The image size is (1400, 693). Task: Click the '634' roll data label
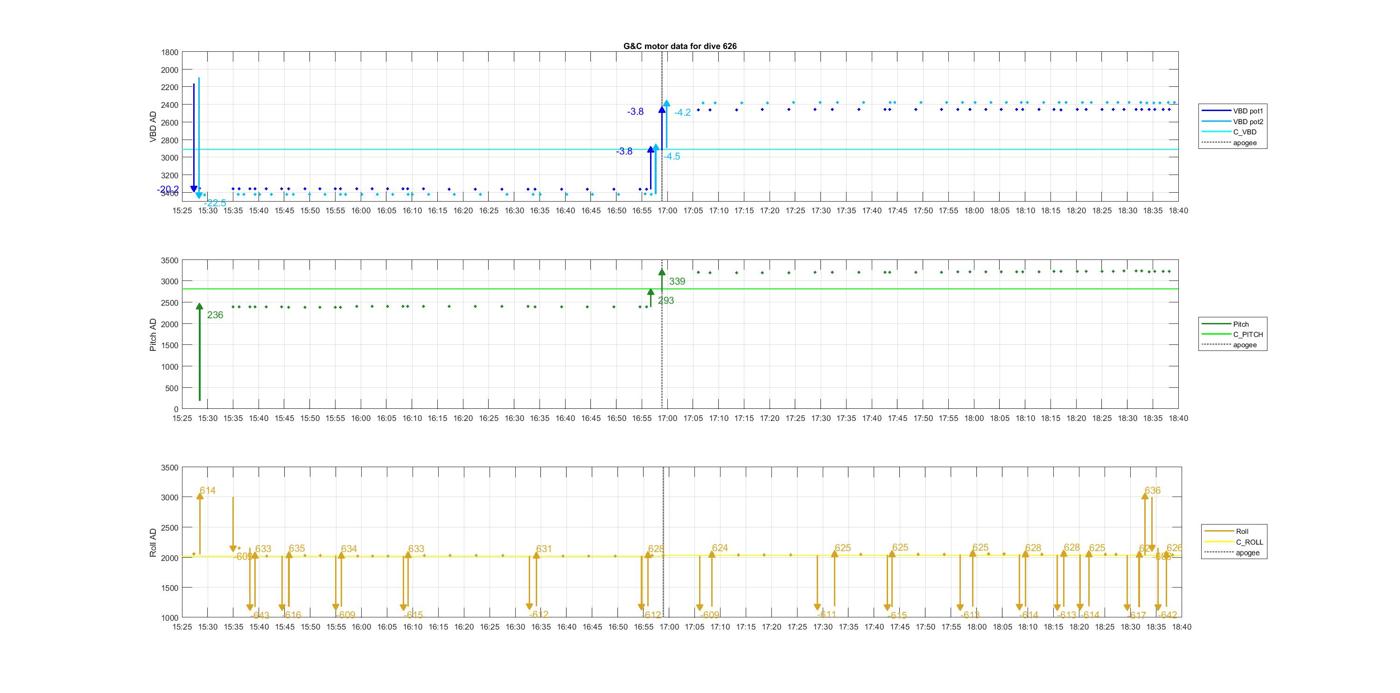[349, 549]
